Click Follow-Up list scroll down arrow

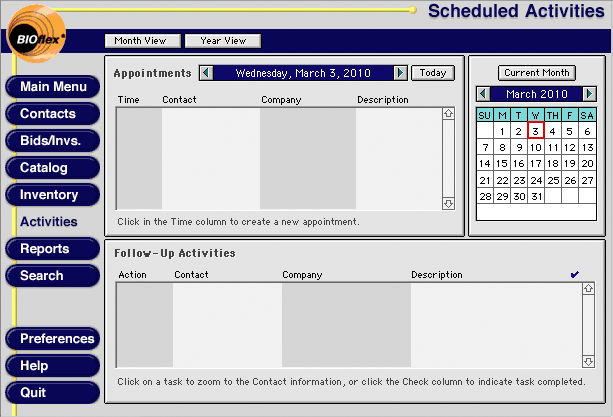(x=588, y=362)
